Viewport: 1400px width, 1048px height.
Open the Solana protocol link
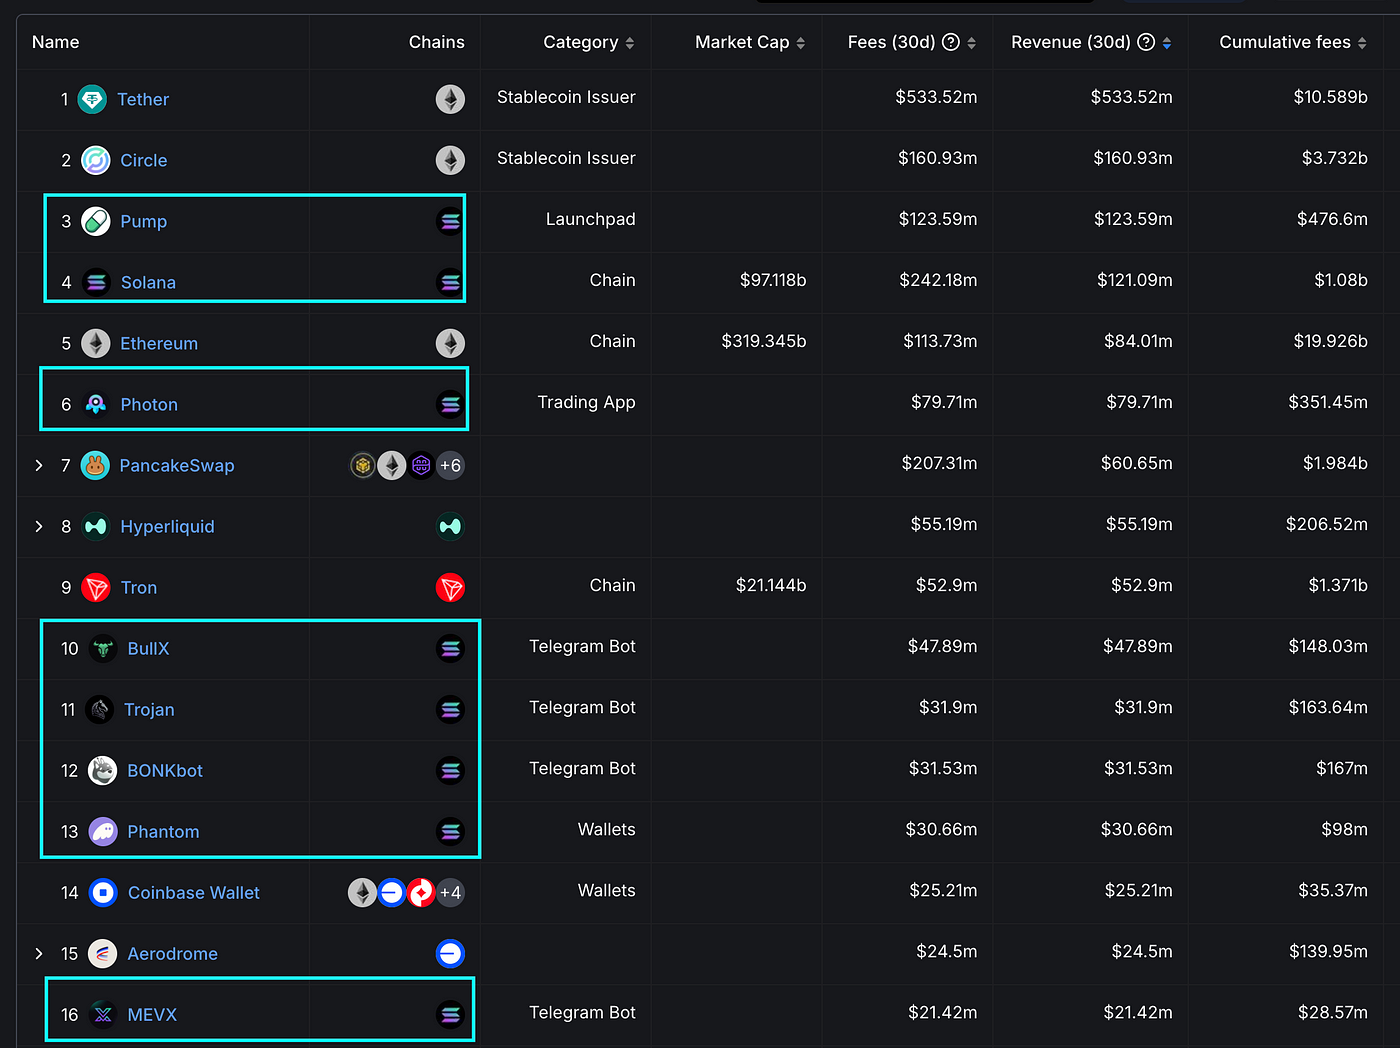tap(148, 282)
